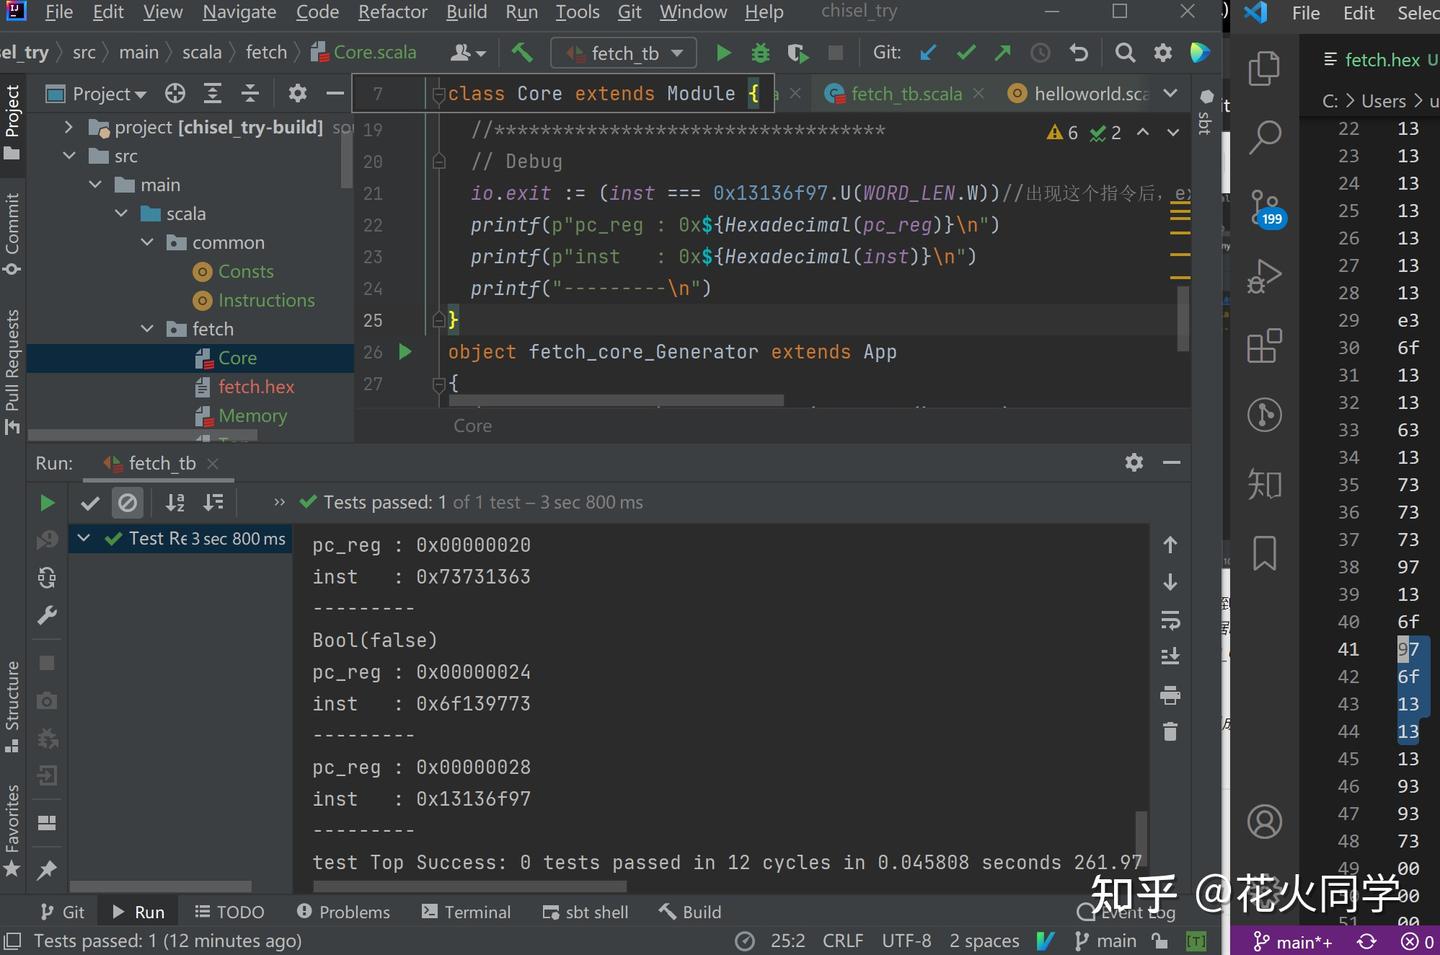
Task: Open Search Everywhere magnifier icon
Action: (x=1125, y=53)
